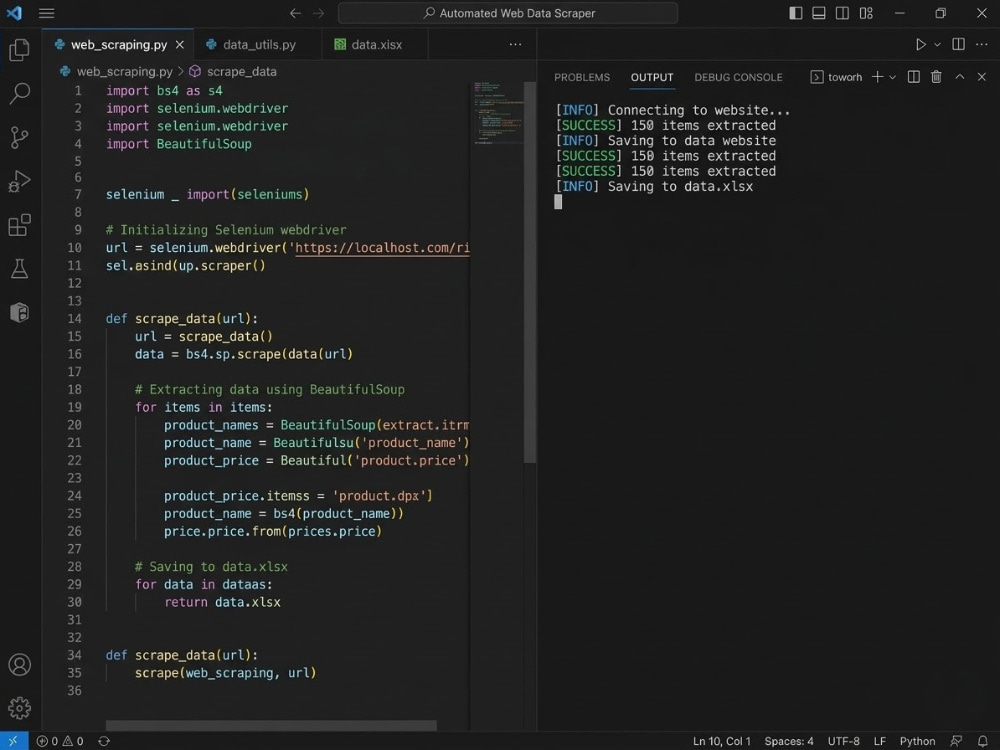Split the panel terminal
The height and width of the screenshot is (750, 1000).
pos(913,77)
